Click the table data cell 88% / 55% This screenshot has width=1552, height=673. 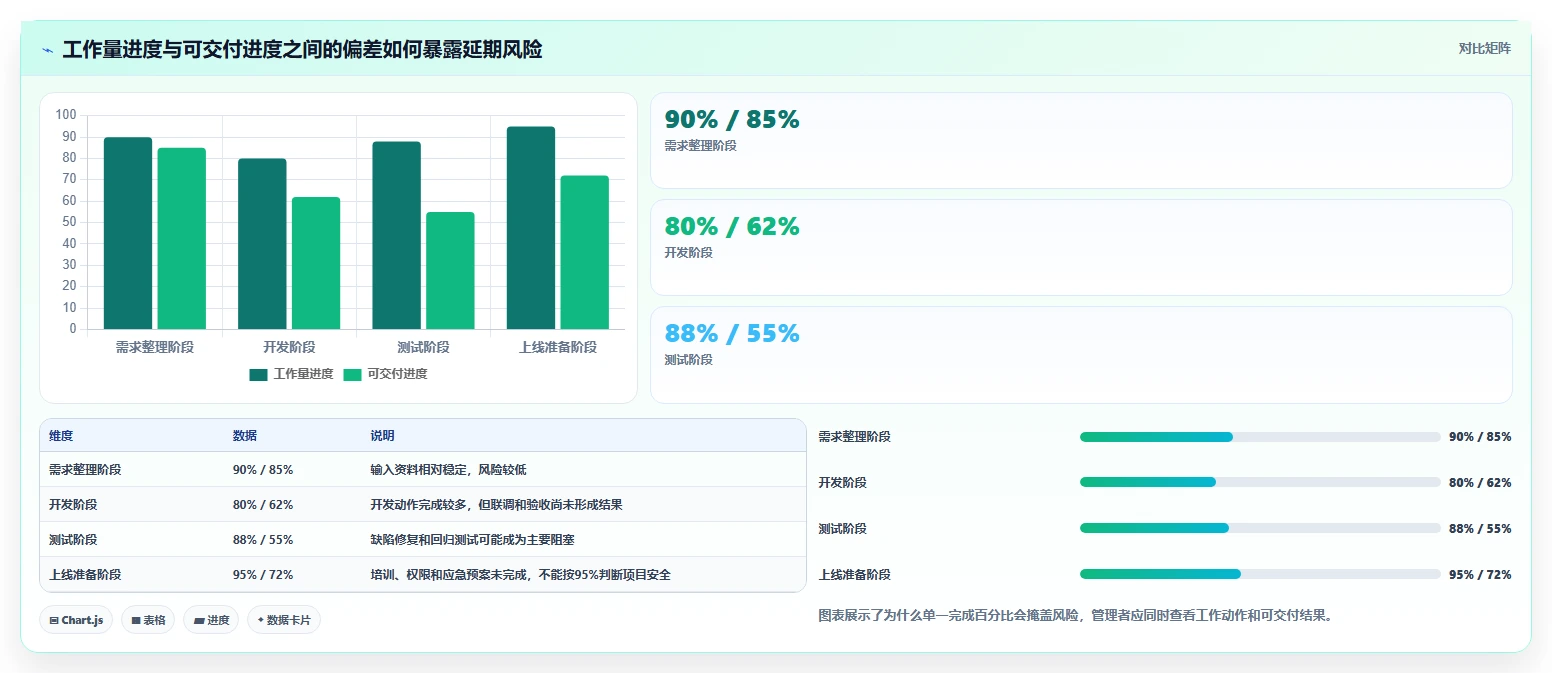(x=263, y=539)
